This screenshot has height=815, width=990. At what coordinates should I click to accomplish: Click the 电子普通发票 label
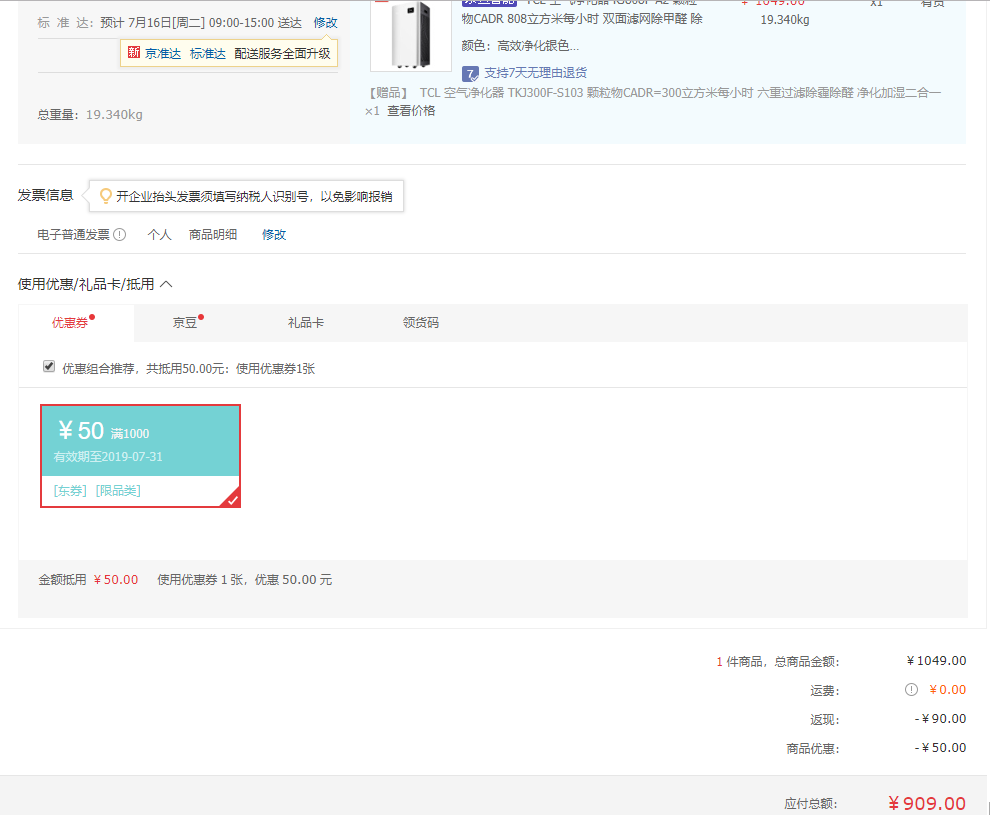pos(73,235)
